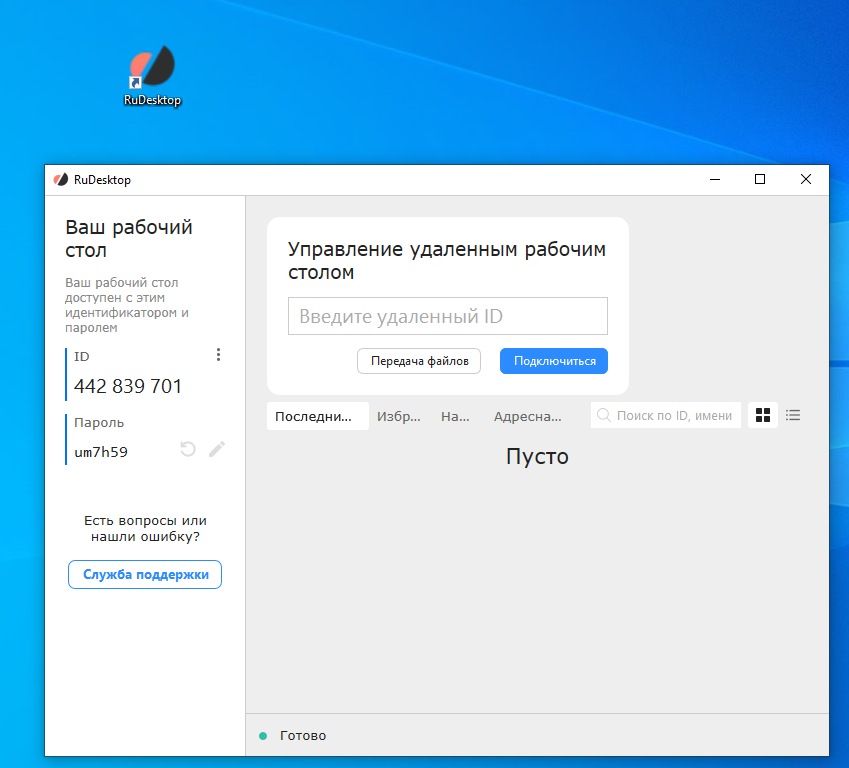Click the 'Готово' status text

coord(303,736)
